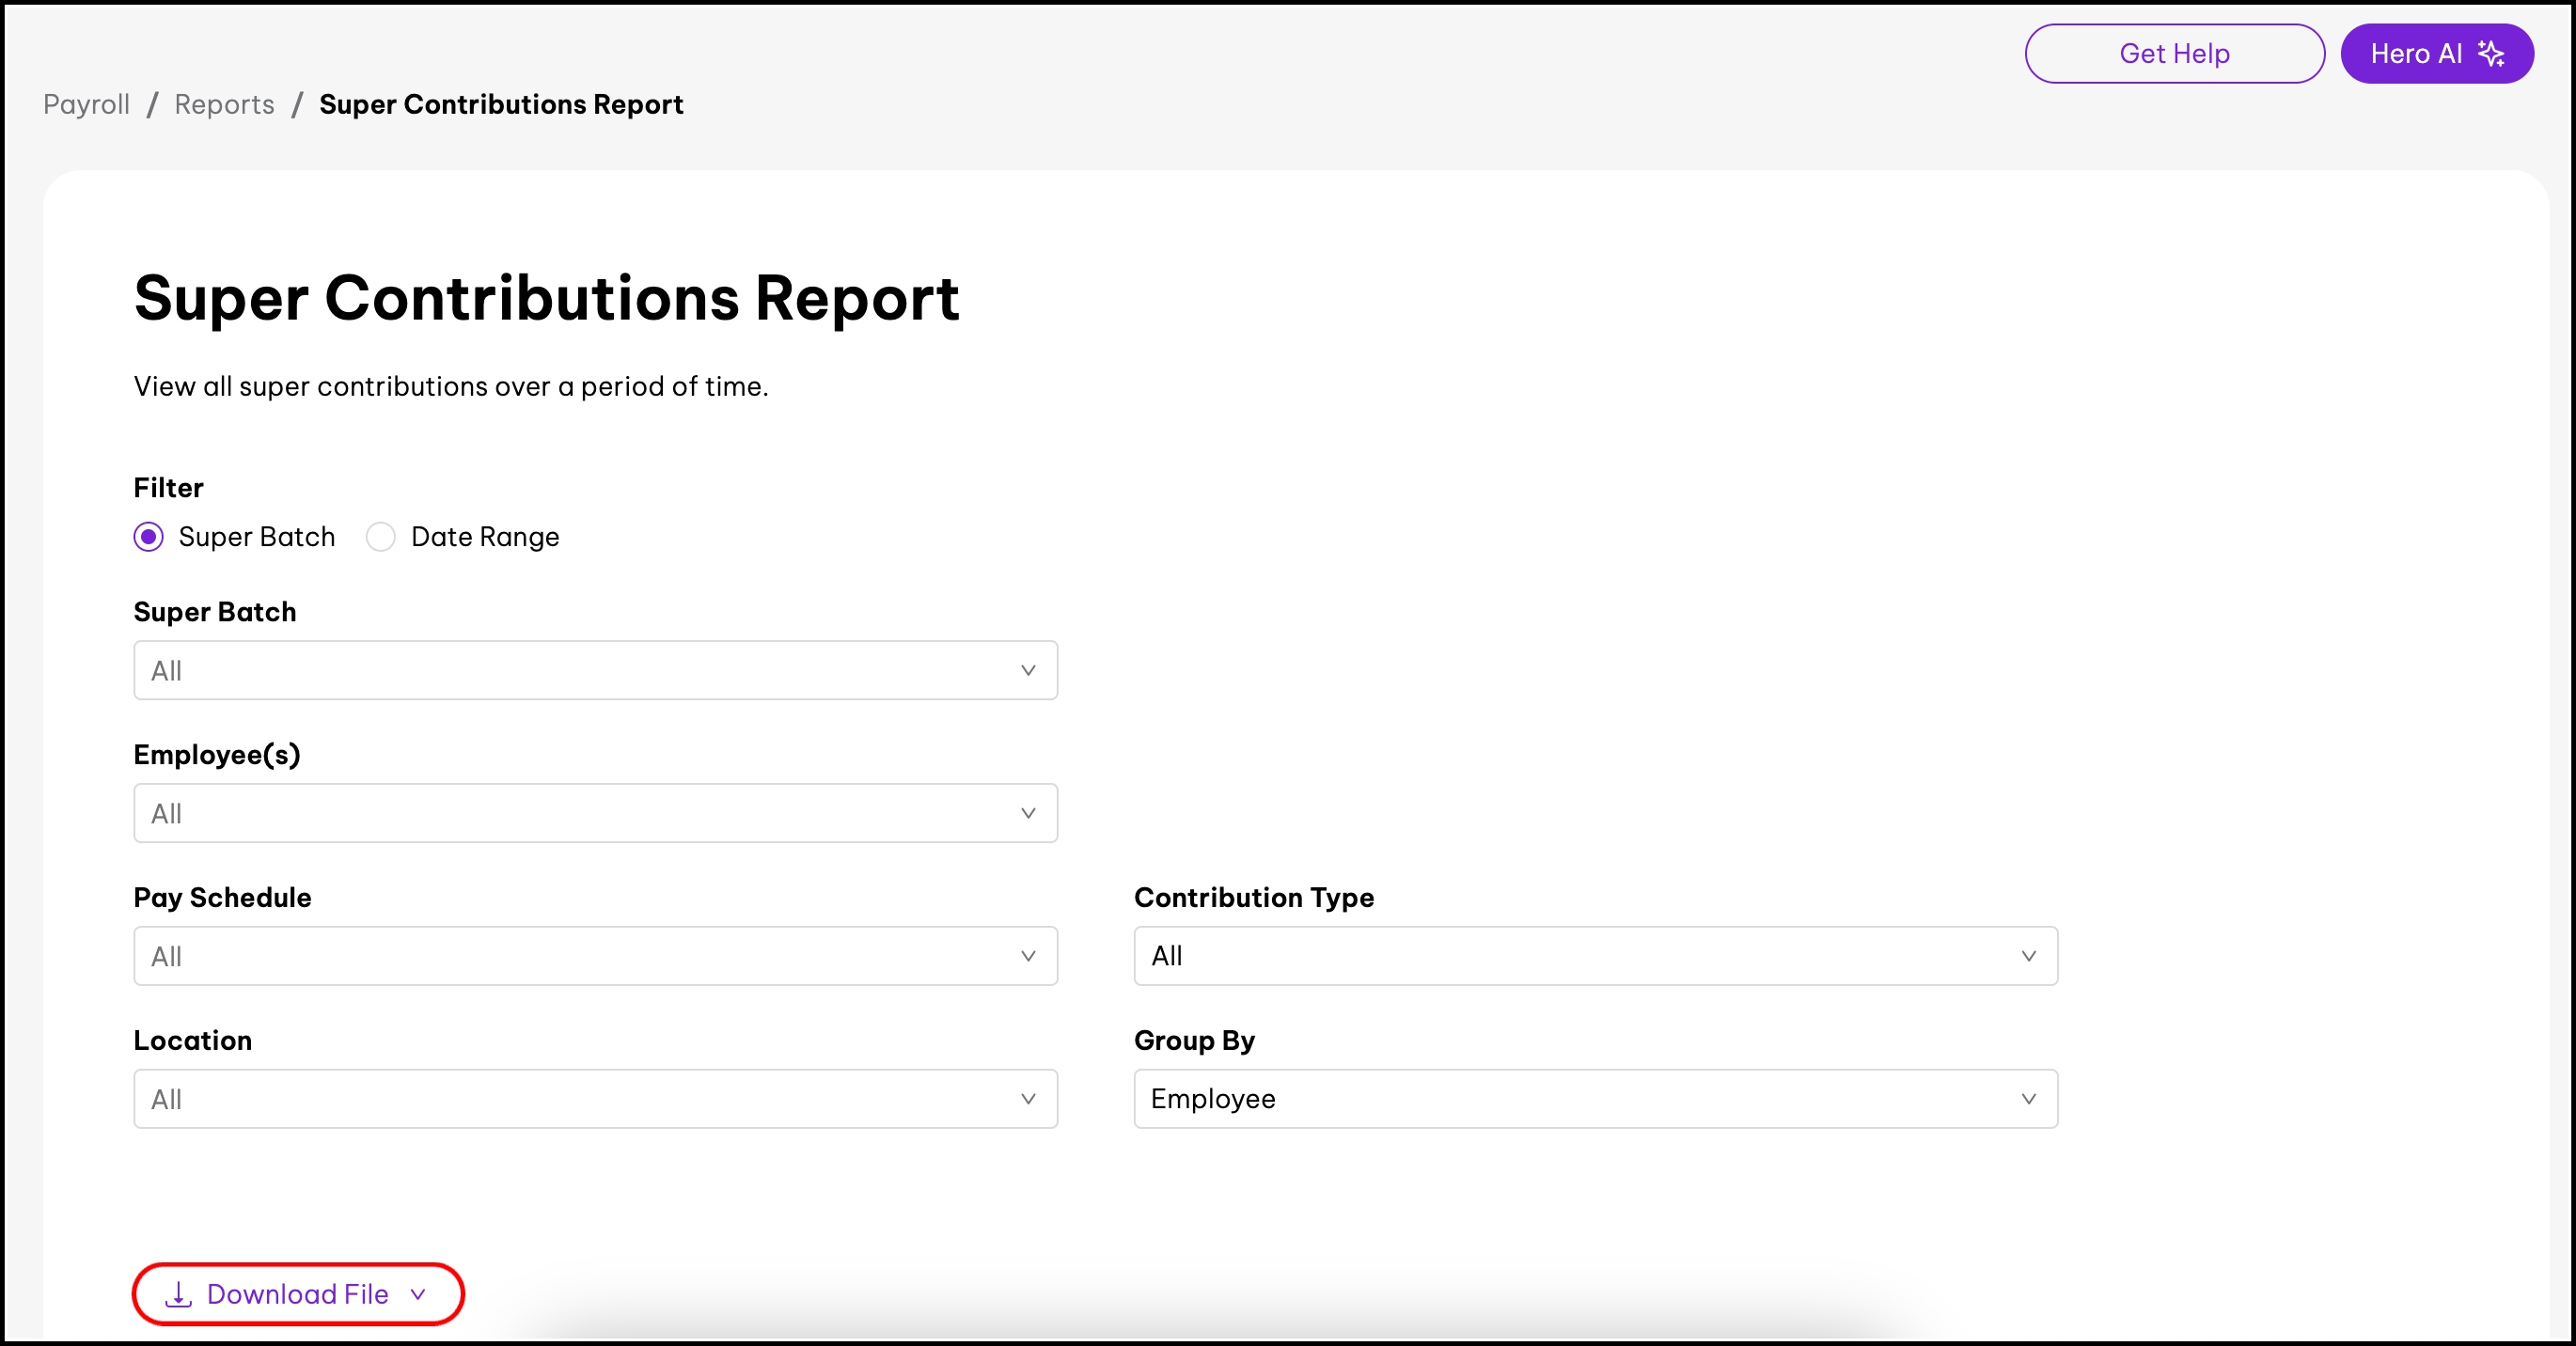The width and height of the screenshot is (2576, 1346).
Task: Click the Pay Schedule dropdown chevron icon
Action: 1027,956
